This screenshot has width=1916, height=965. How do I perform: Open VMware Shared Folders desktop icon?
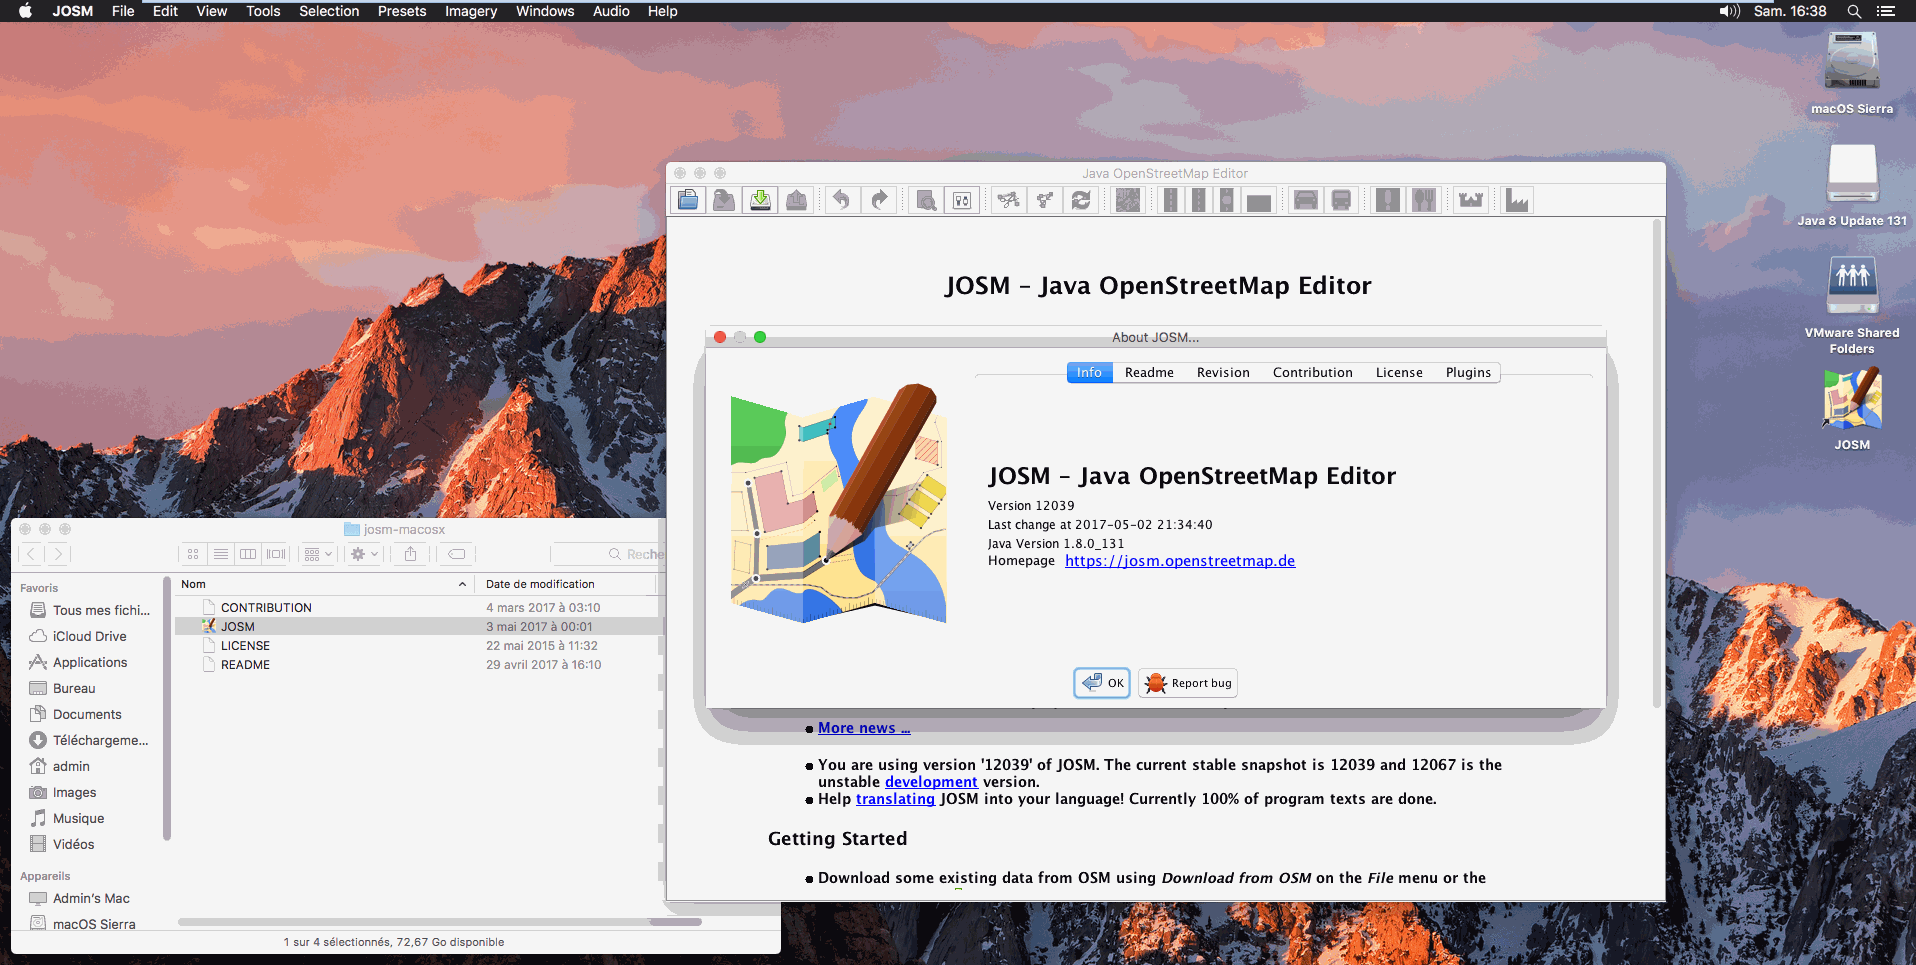(1852, 305)
